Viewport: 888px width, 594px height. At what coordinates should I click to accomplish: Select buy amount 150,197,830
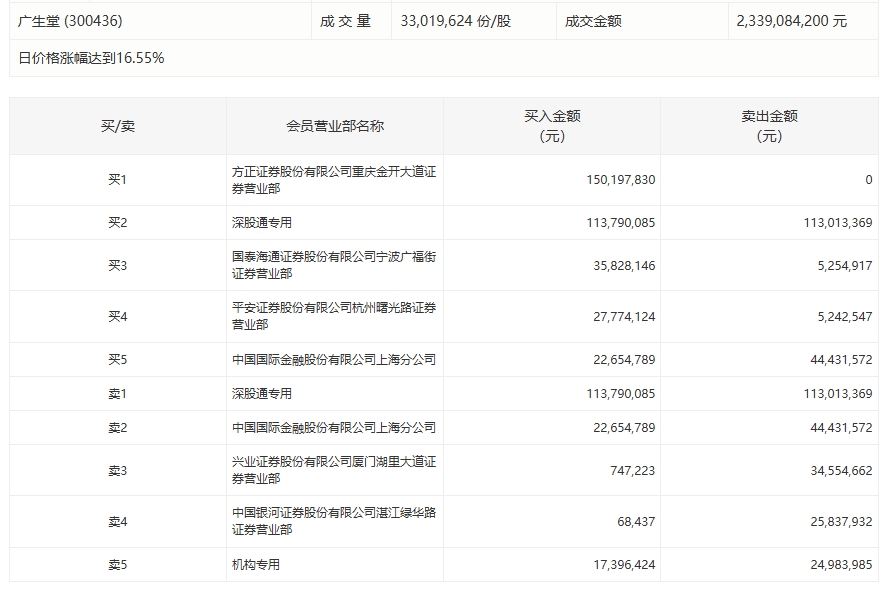click(x=621, y=180)
